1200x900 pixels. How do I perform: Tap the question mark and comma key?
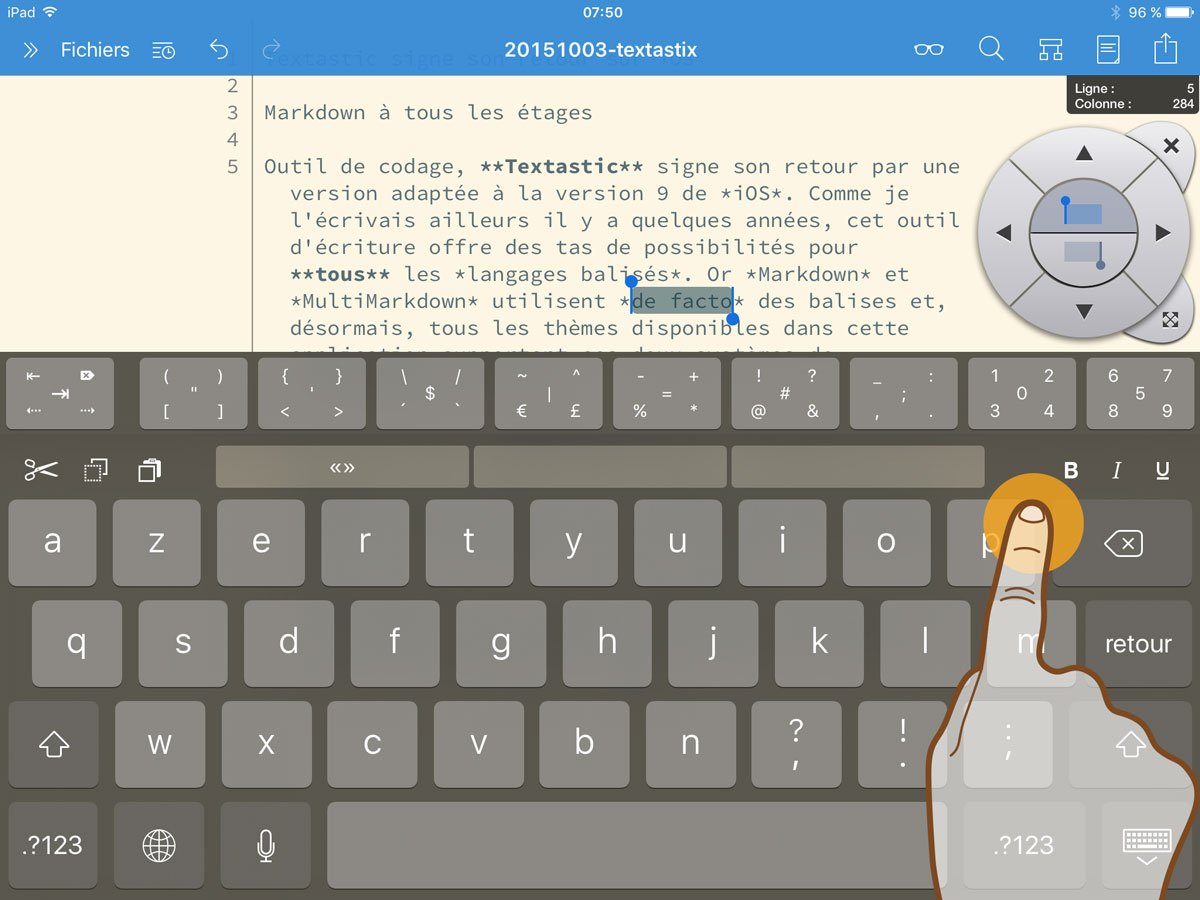pyautogui.click(x=796, y=743)
